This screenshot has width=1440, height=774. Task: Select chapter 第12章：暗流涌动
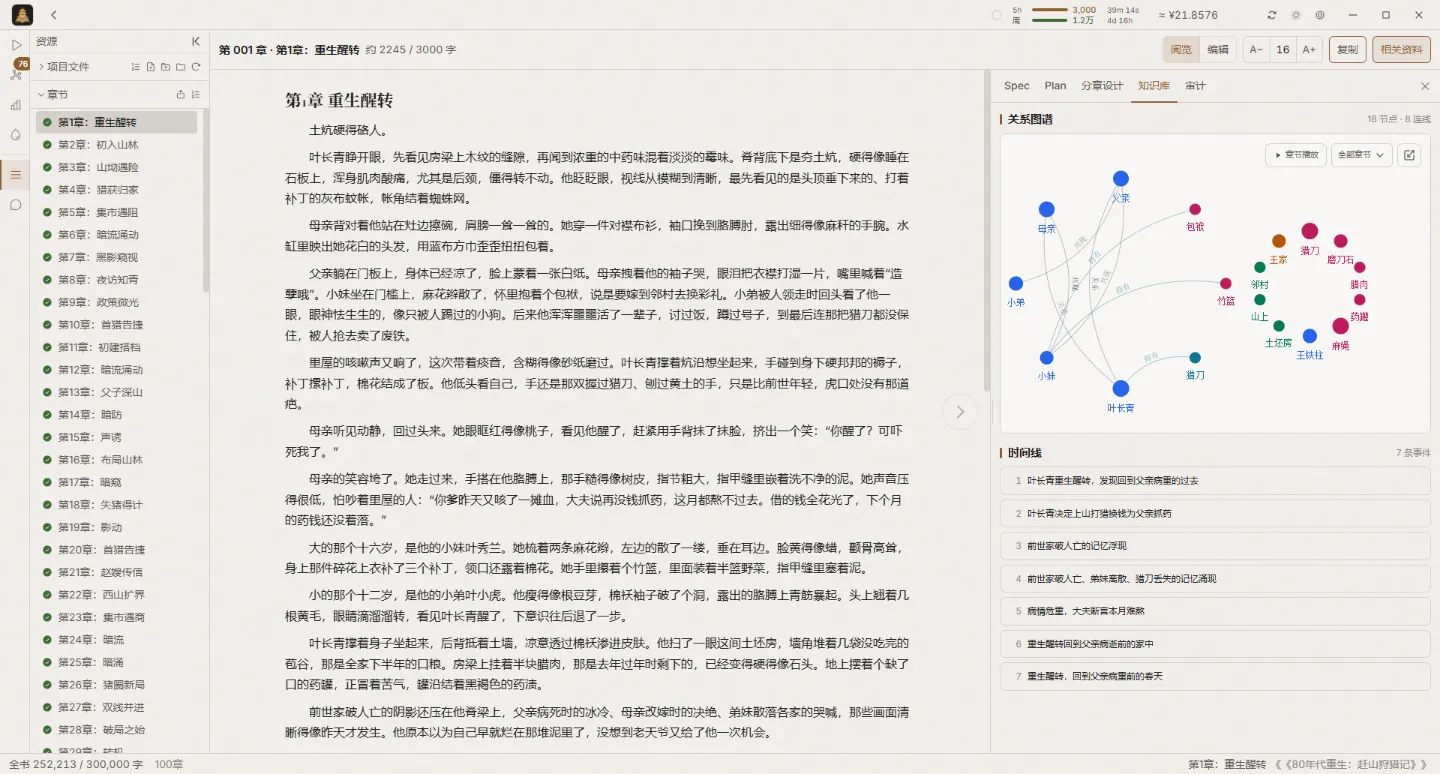pos(116,370)
